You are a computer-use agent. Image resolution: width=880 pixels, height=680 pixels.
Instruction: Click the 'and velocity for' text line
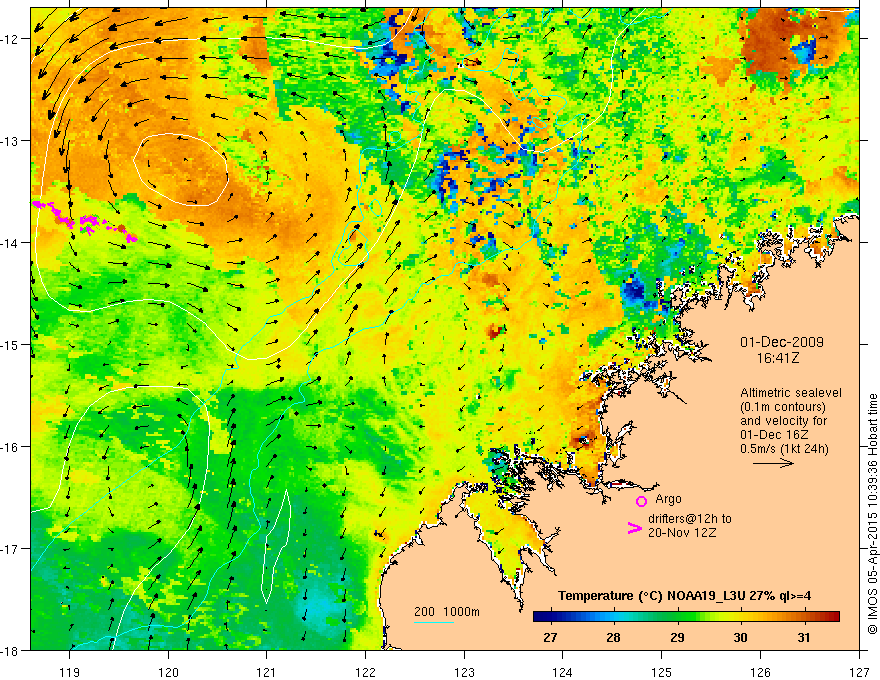coord(783,421)
